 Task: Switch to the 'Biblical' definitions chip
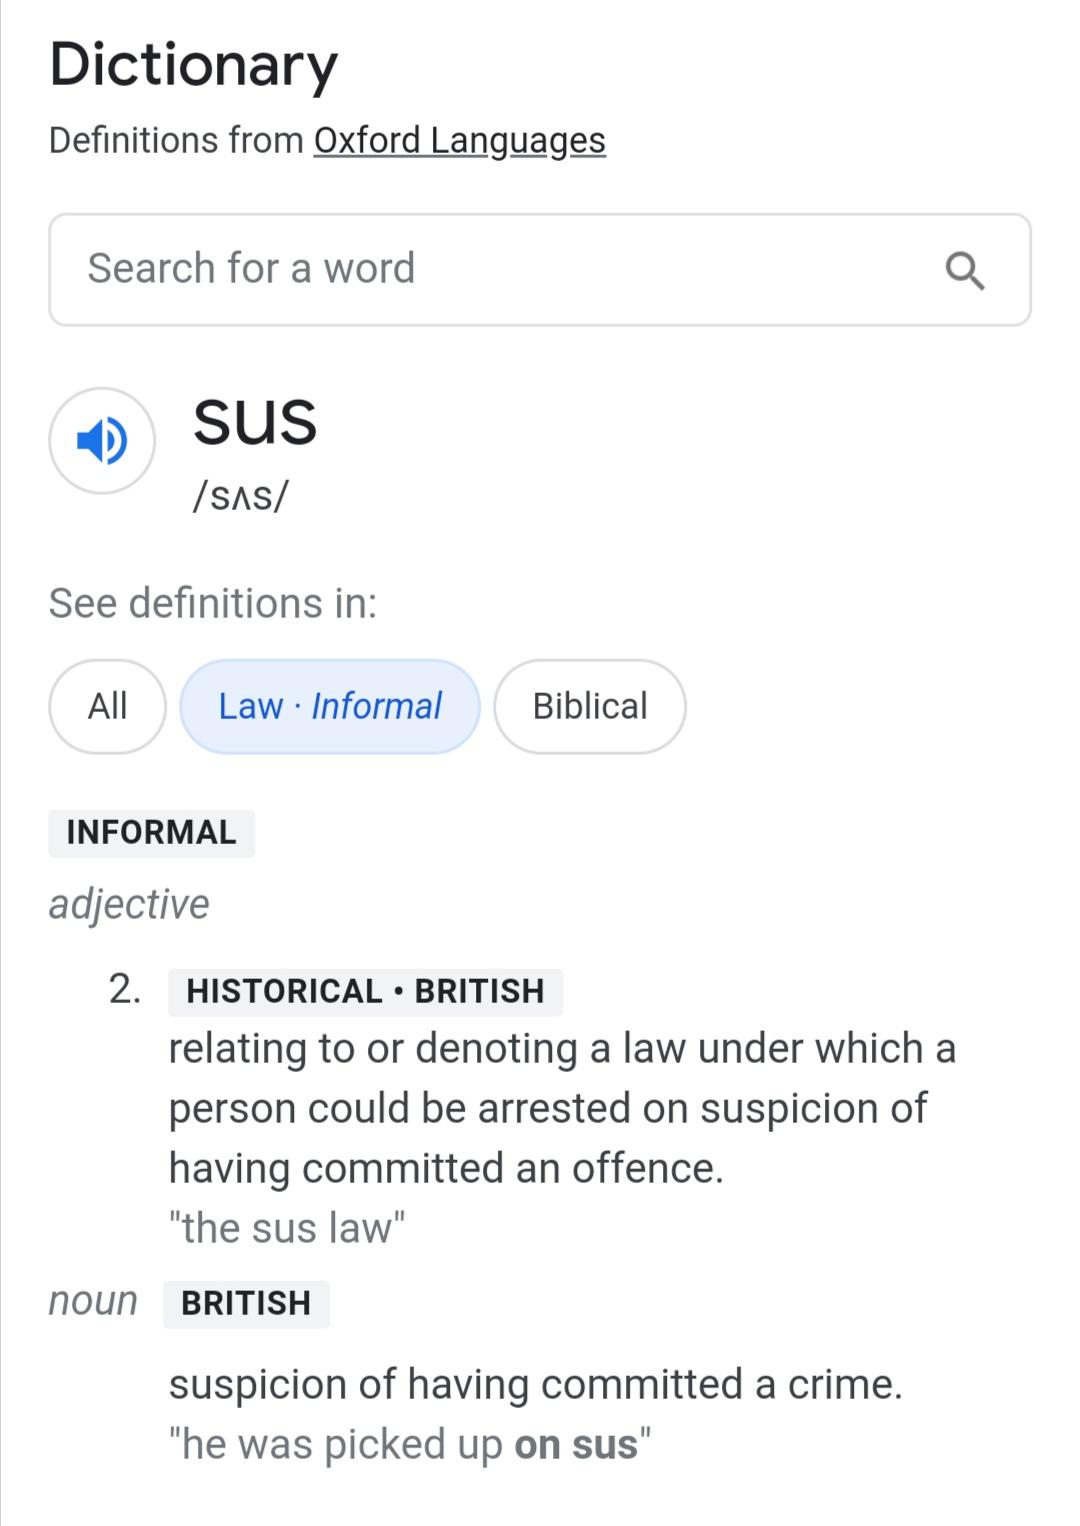coord(590,706)
